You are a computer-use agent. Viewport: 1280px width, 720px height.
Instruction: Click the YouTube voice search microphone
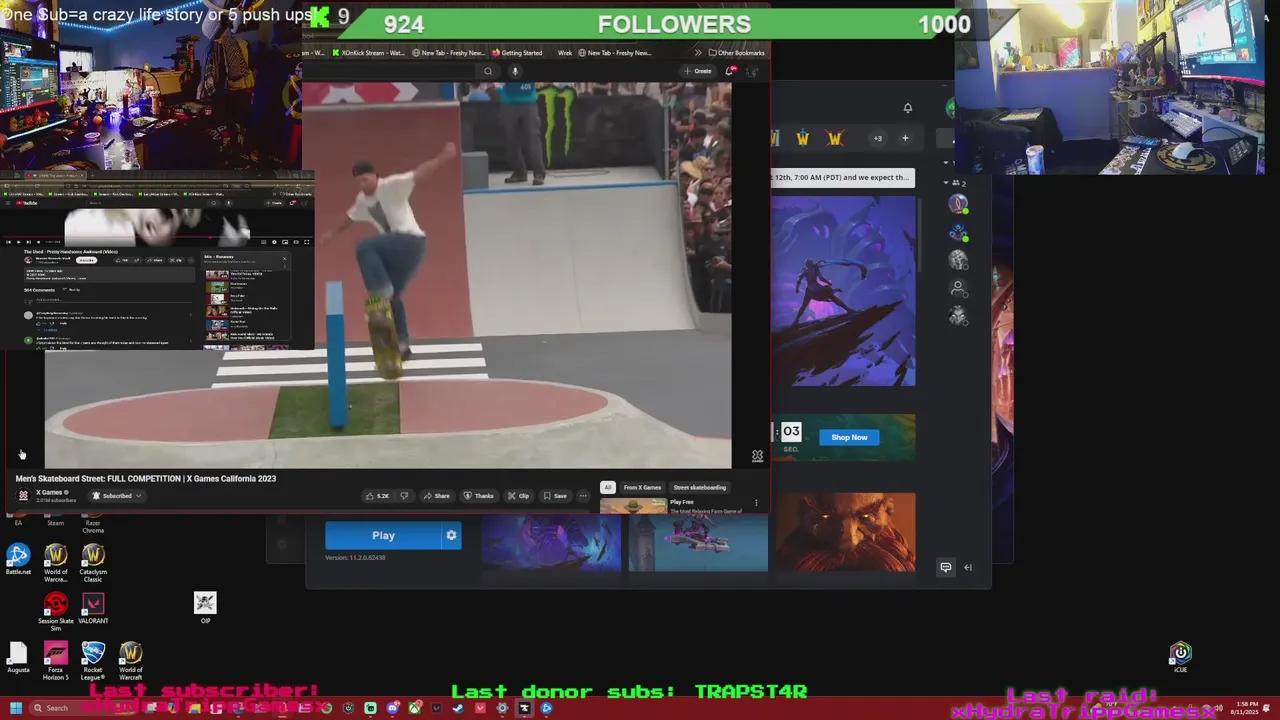515,71
